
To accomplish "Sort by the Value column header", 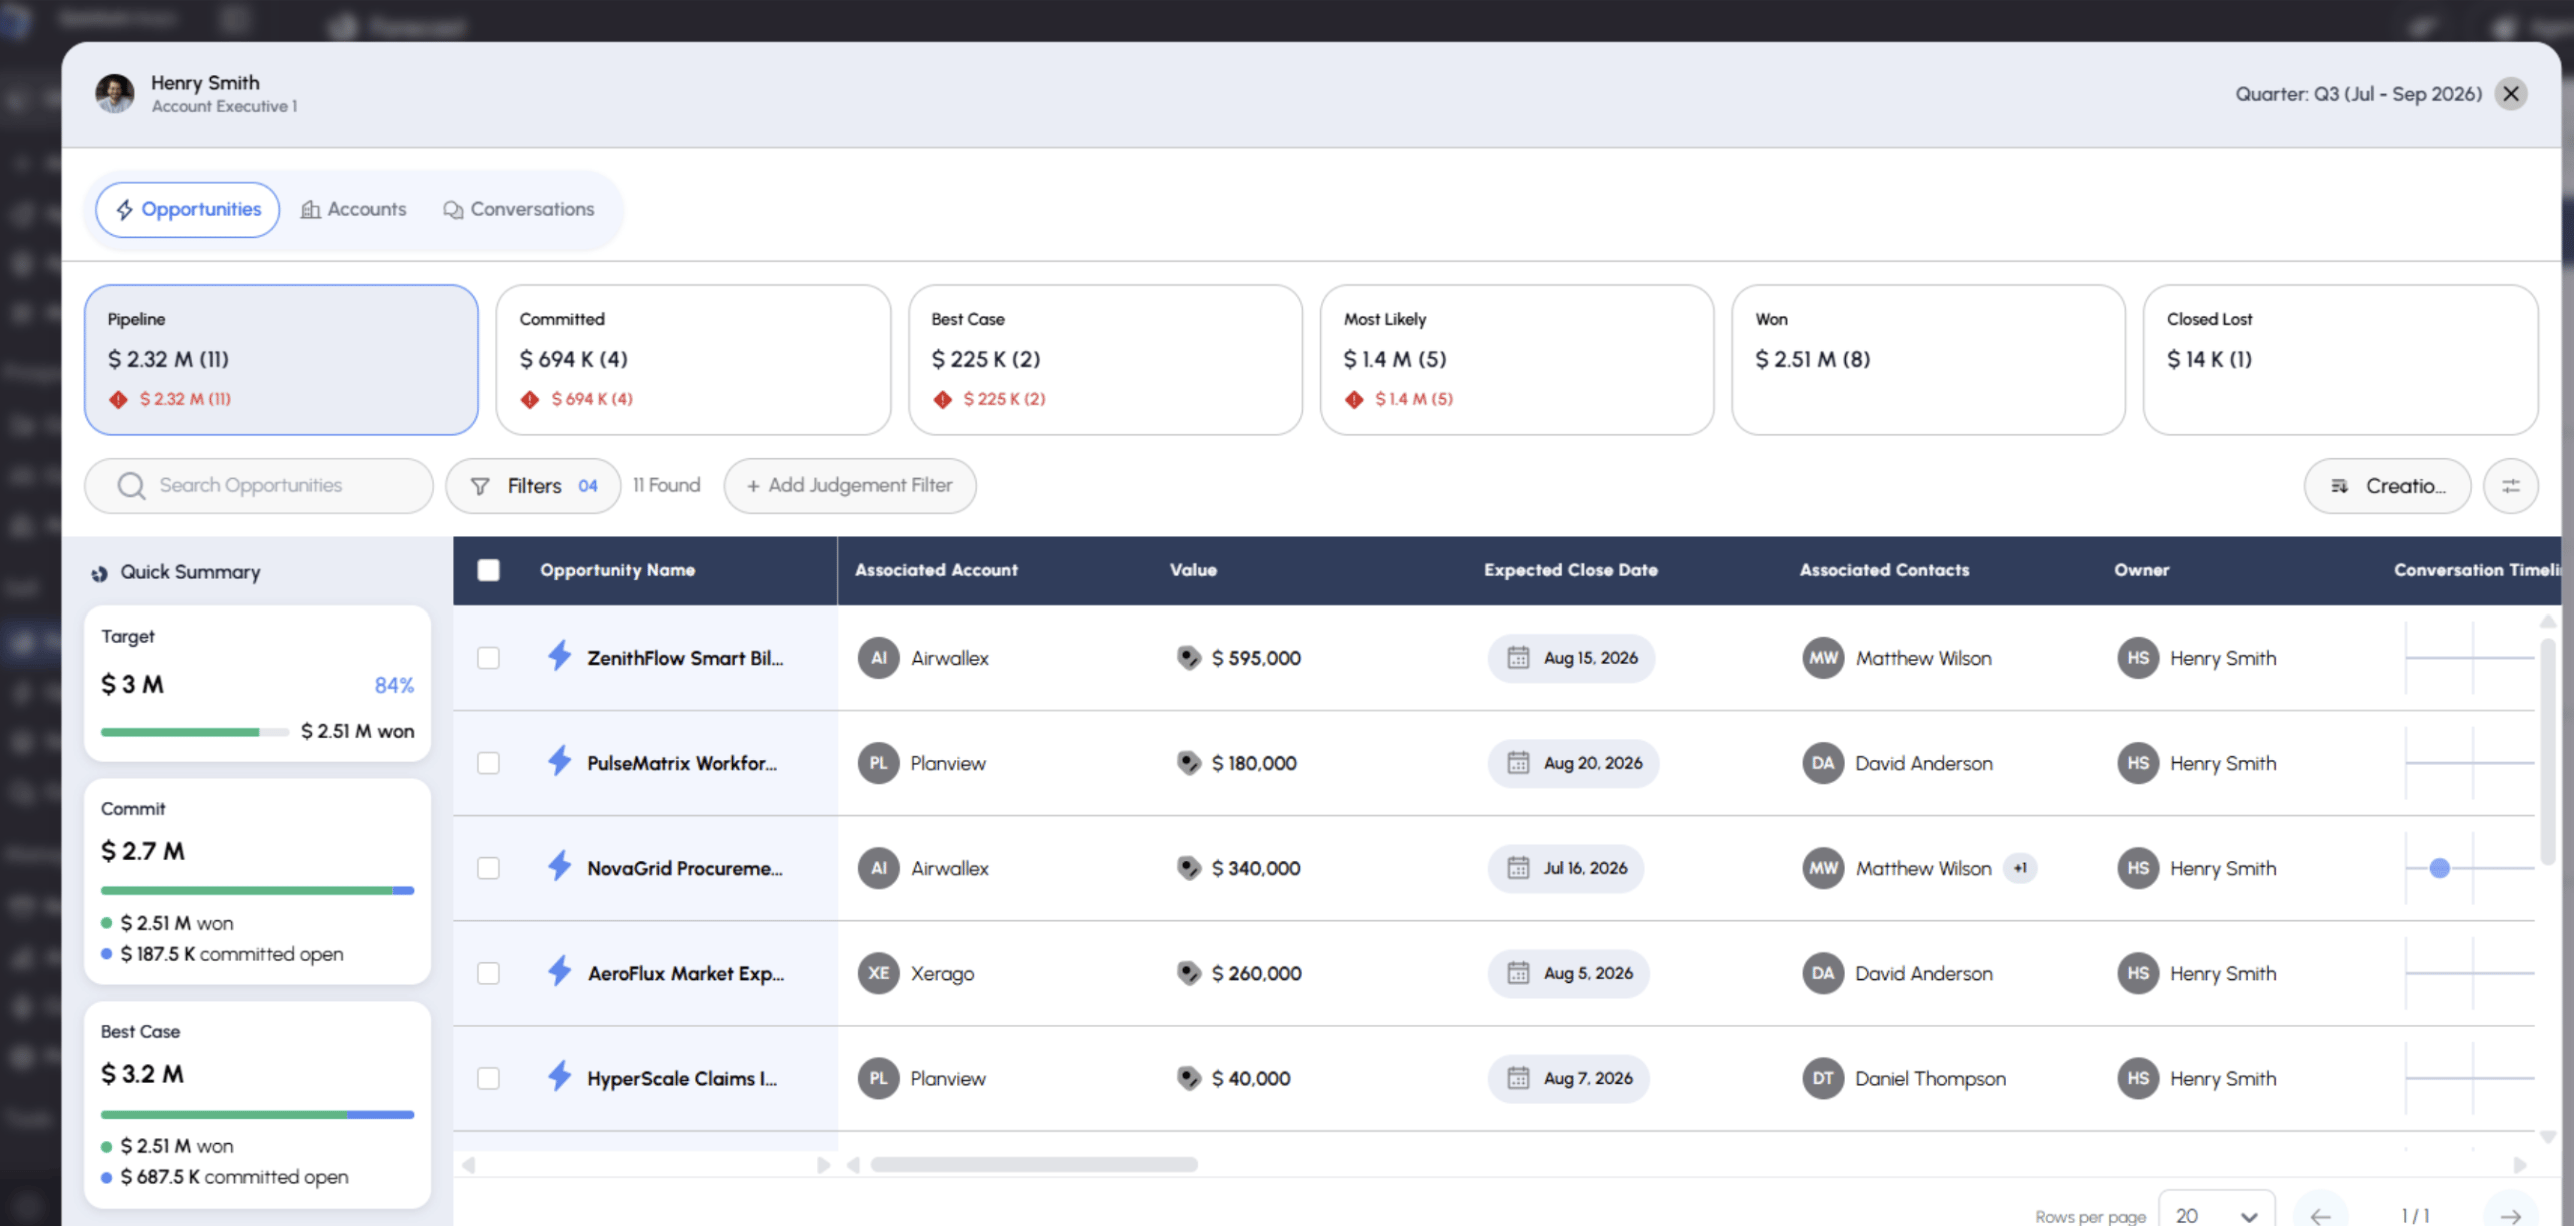I will 1193,570.
